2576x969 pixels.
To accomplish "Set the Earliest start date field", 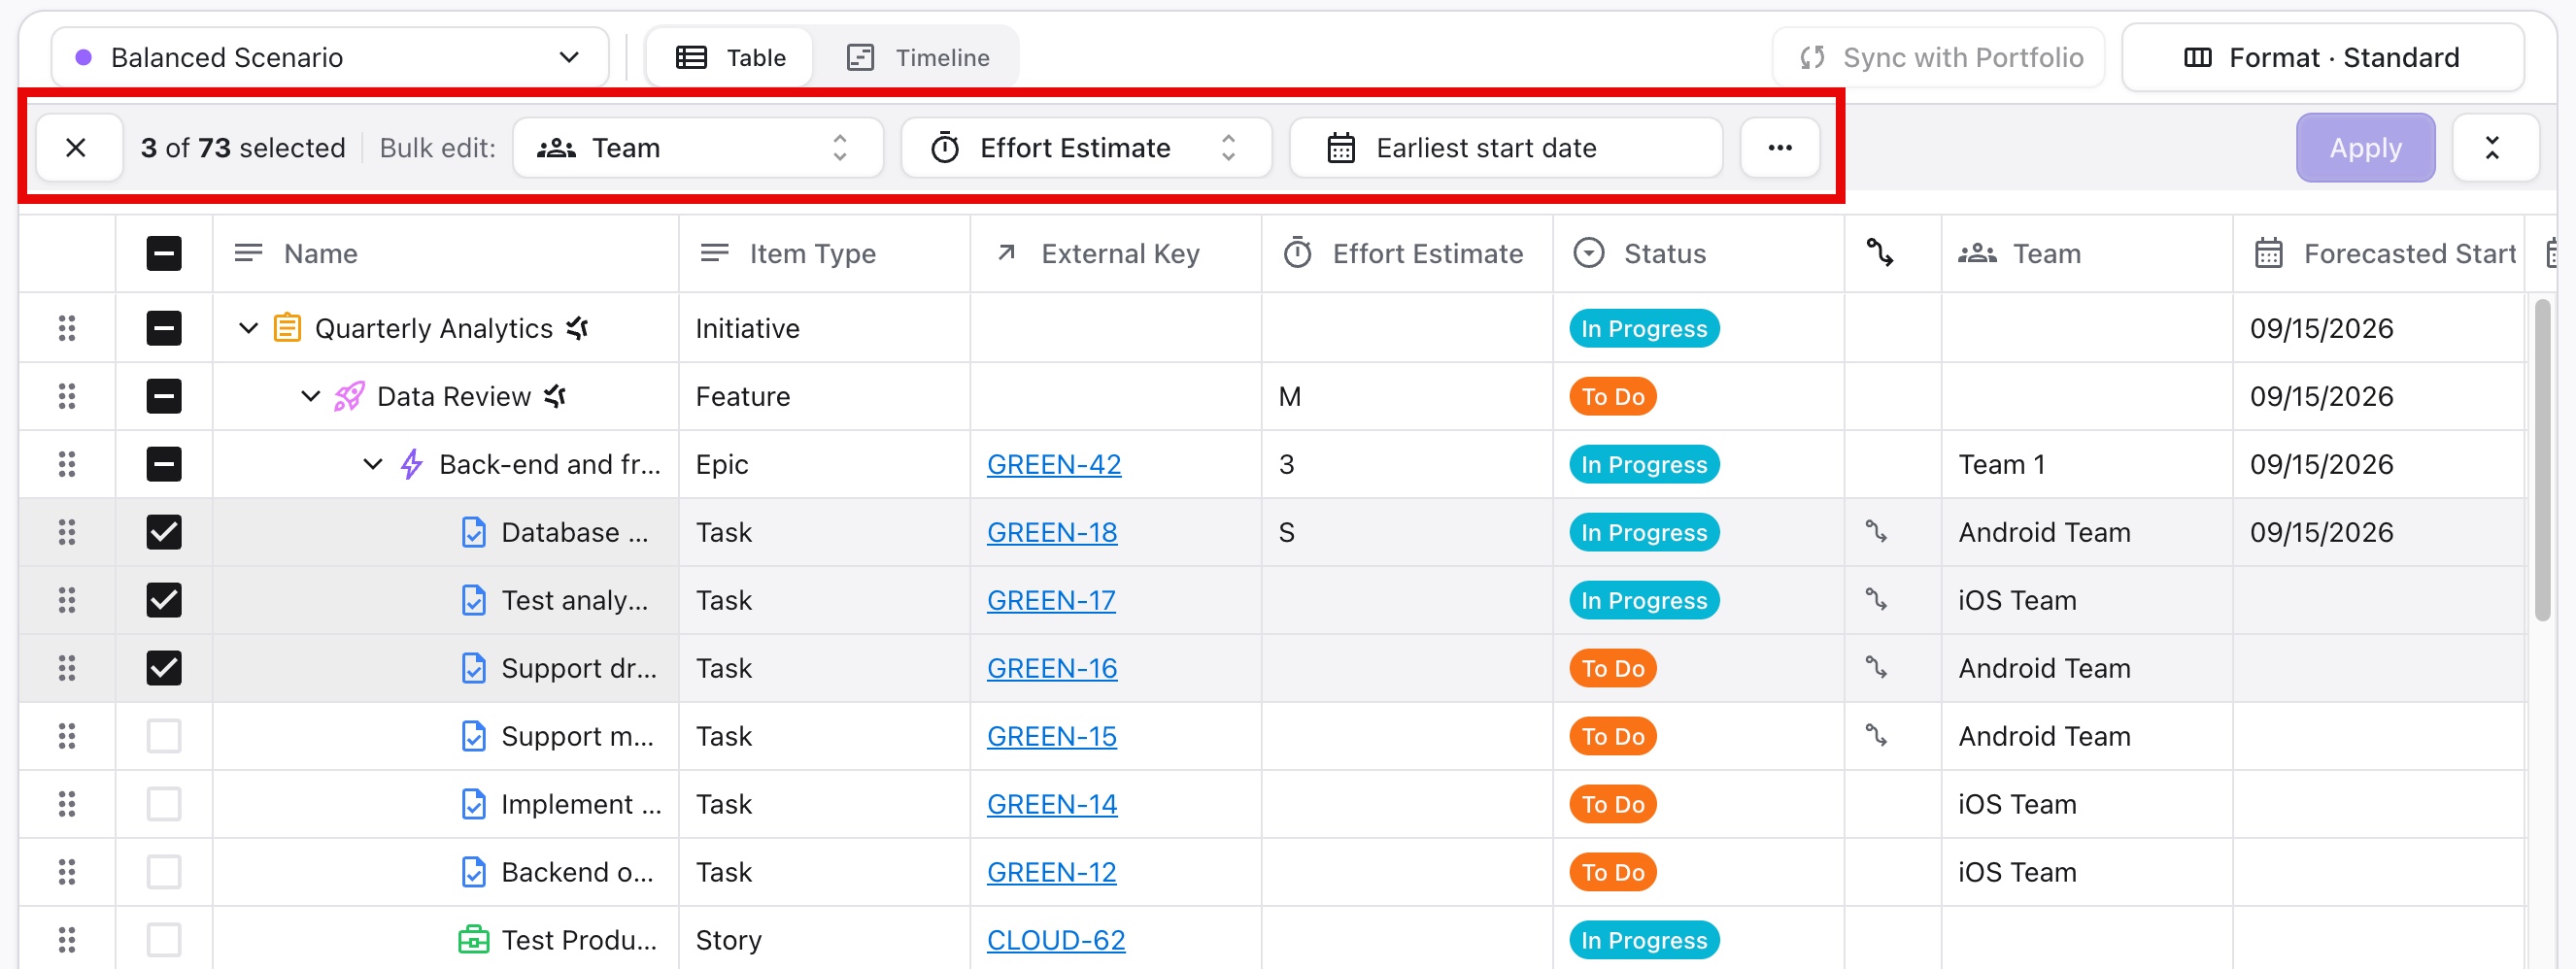I will click(1506, 148).
